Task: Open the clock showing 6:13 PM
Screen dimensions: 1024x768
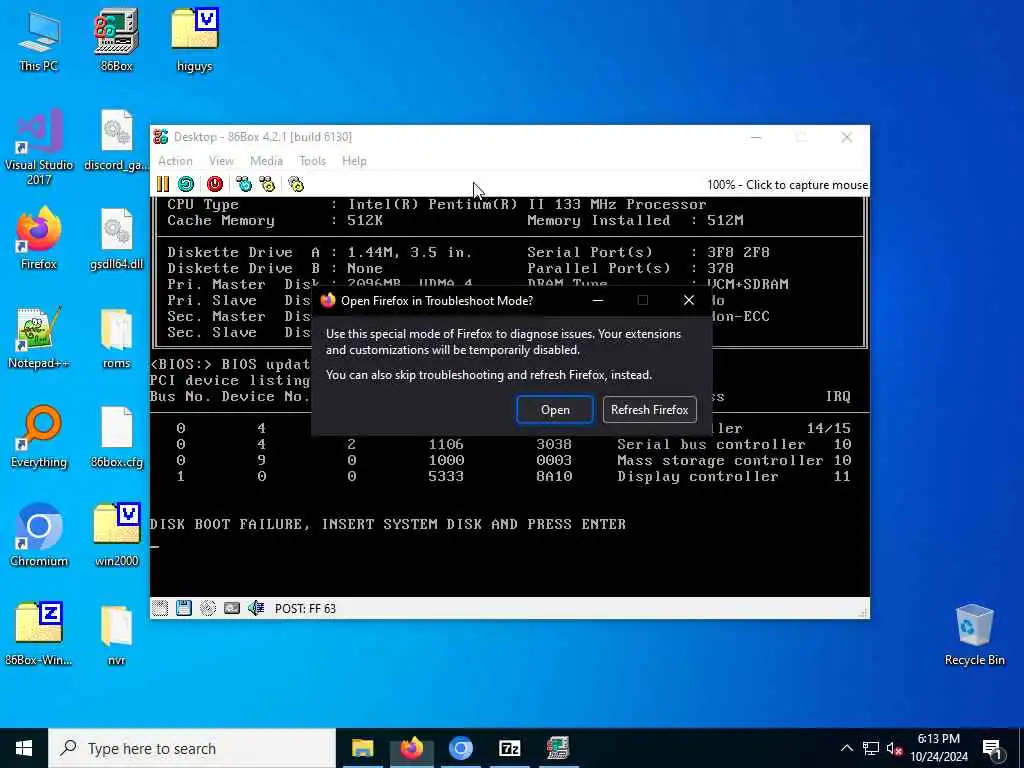Action: pyautogui.click(x=938, y=748)
